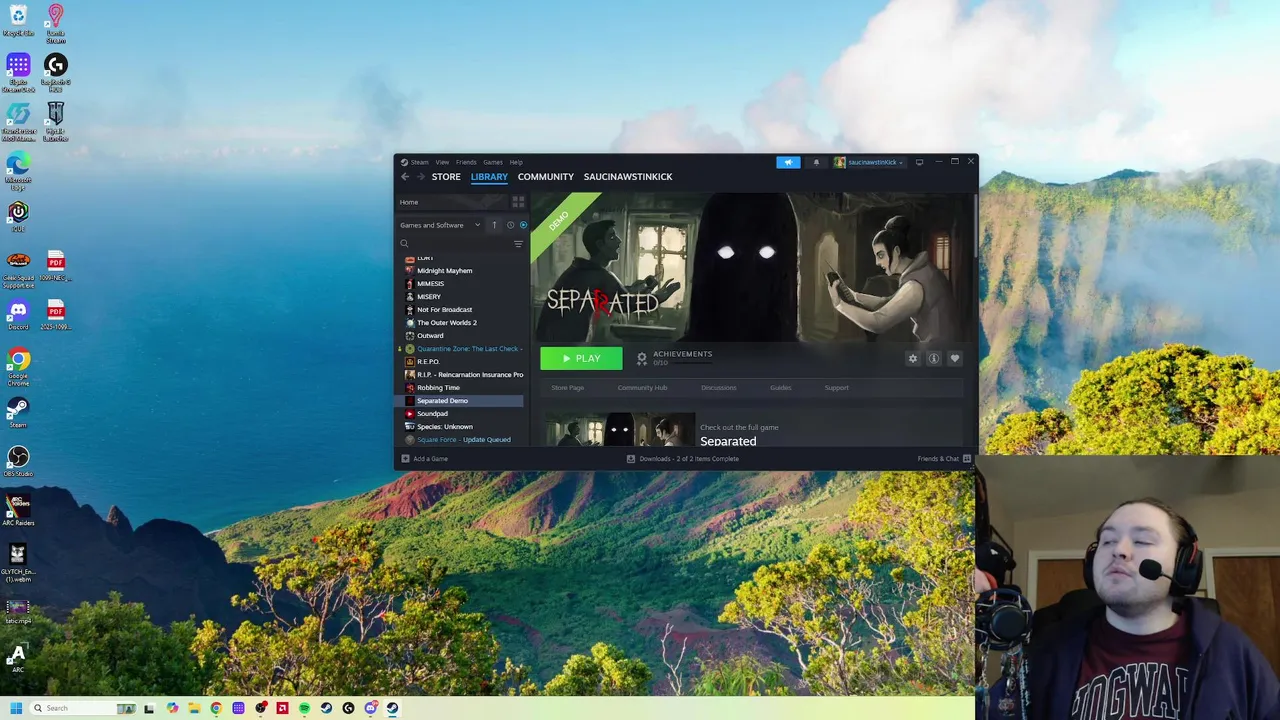Select R.E.P.O. in the library list
The height and width of the screenshot is (720, 1280).
pyautogui.click(x=460, y=362)
